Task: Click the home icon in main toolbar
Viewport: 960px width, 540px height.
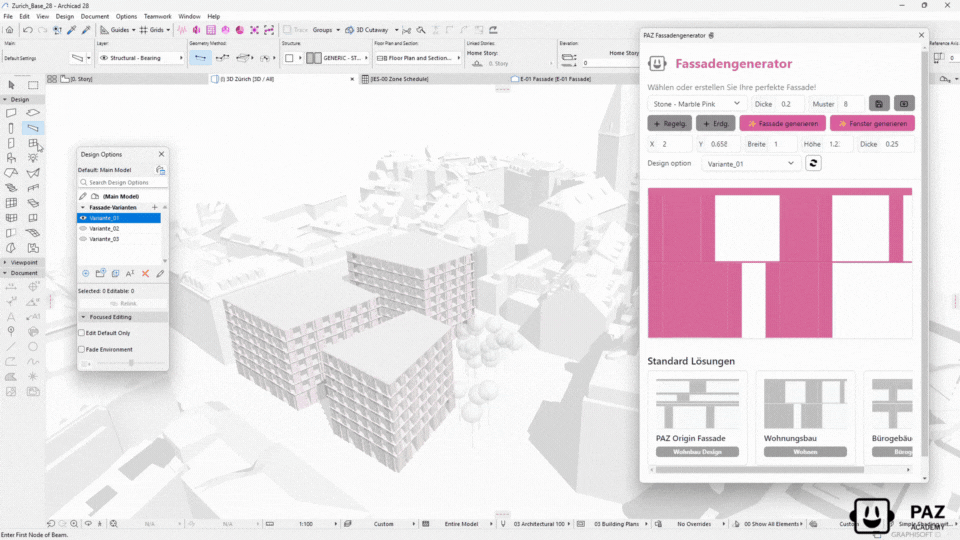Action: 9,30
